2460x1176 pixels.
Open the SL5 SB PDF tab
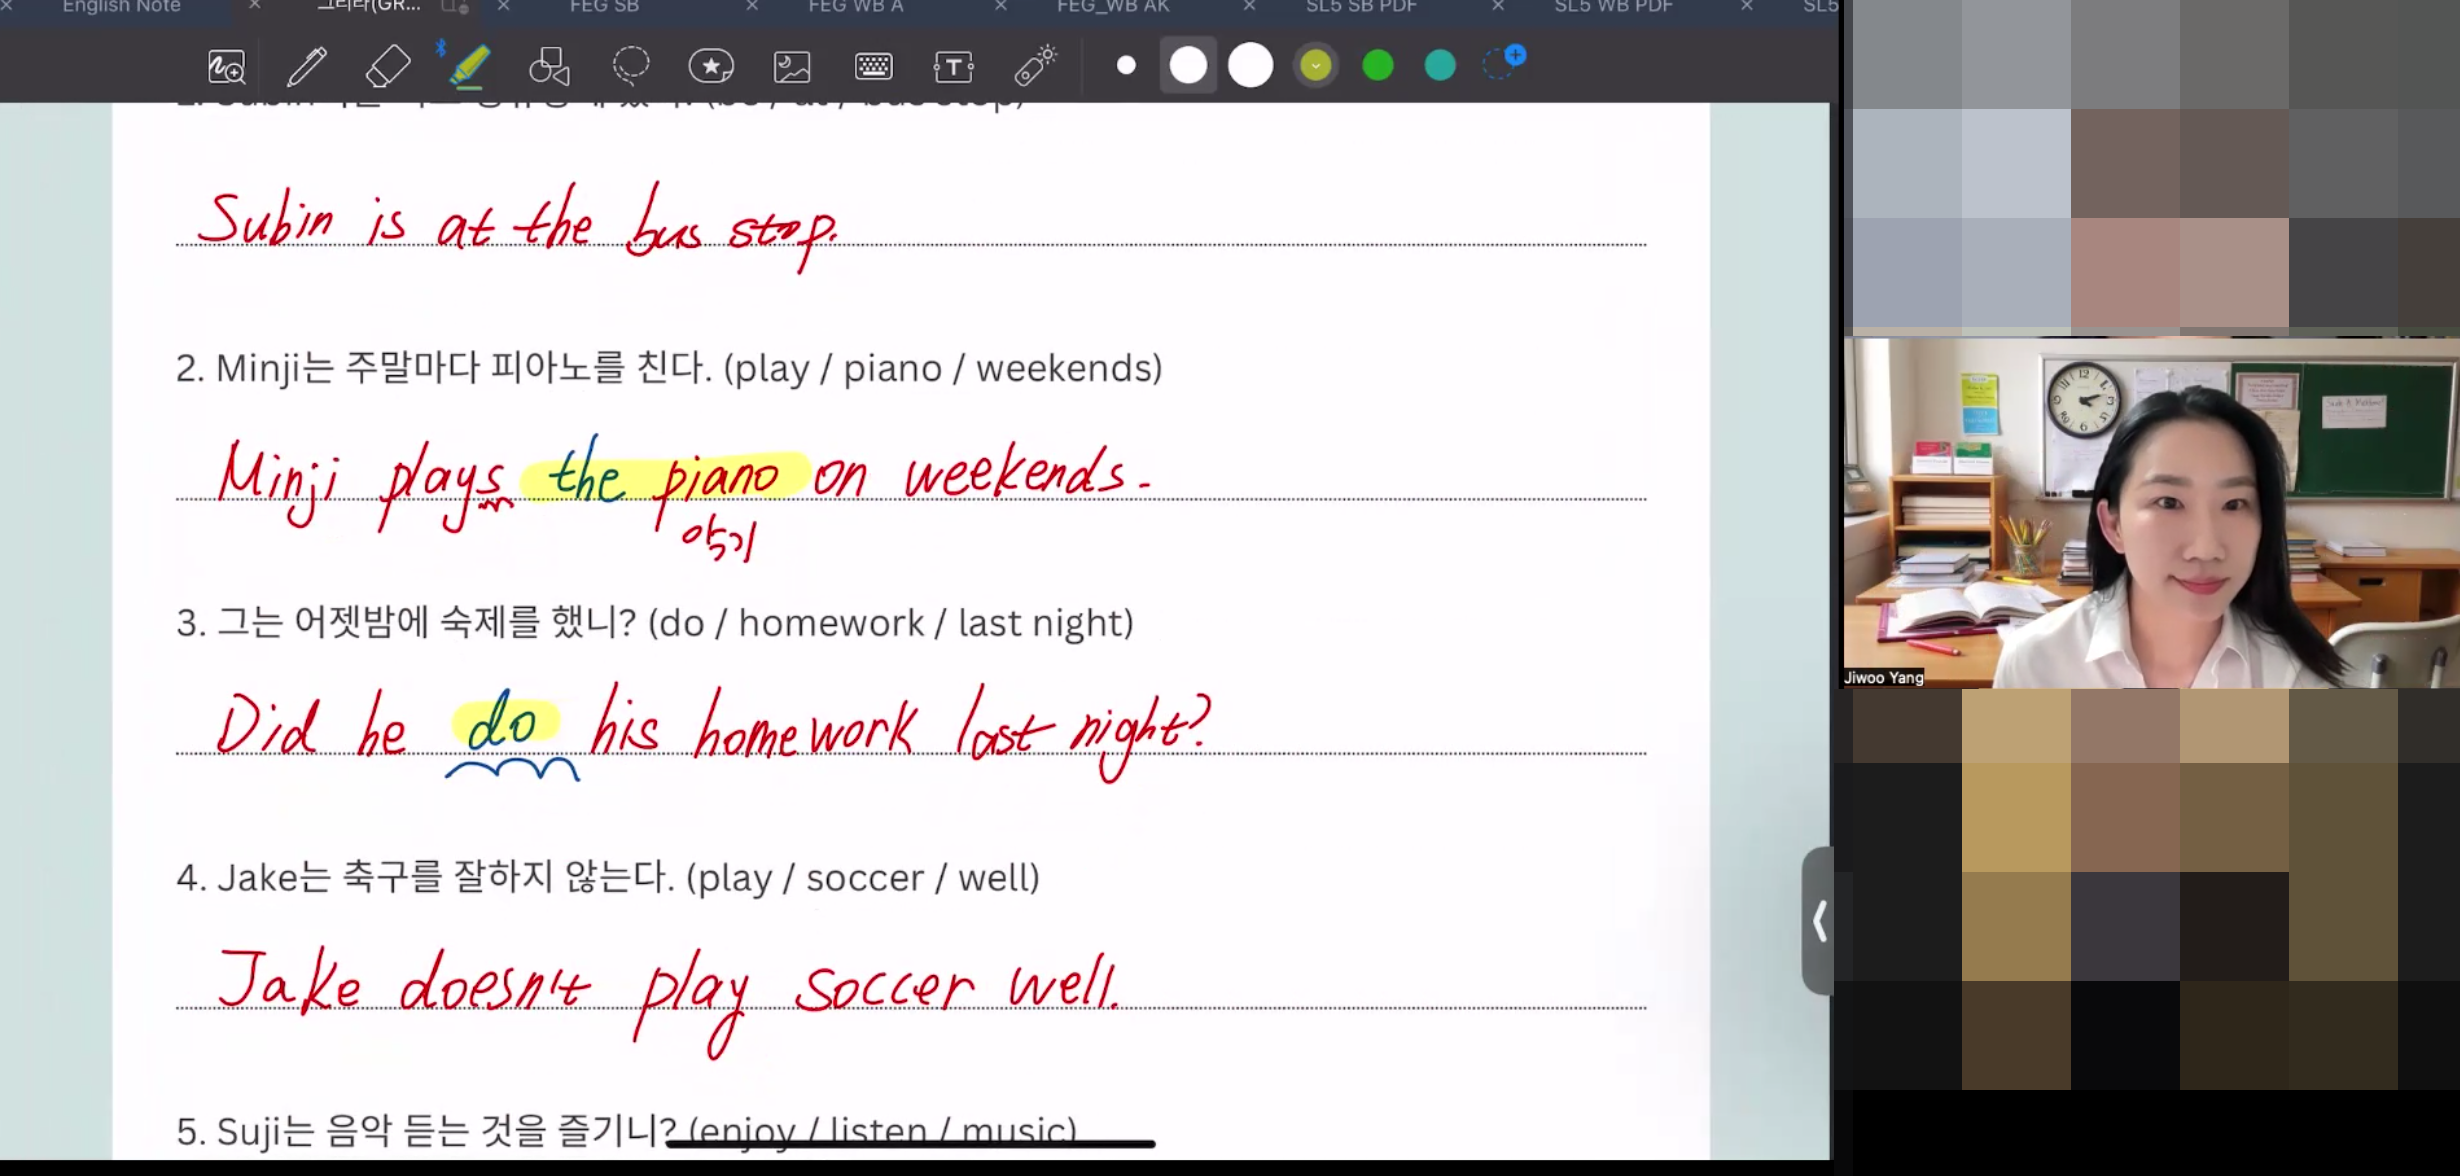click(1361, 7)
